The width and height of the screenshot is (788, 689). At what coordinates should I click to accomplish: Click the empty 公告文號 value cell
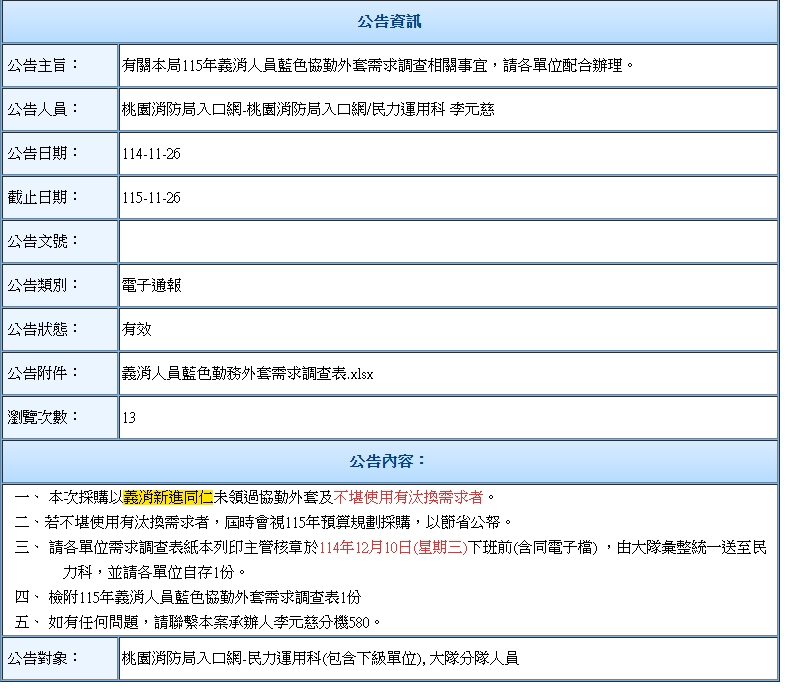[x=447, y=242]
